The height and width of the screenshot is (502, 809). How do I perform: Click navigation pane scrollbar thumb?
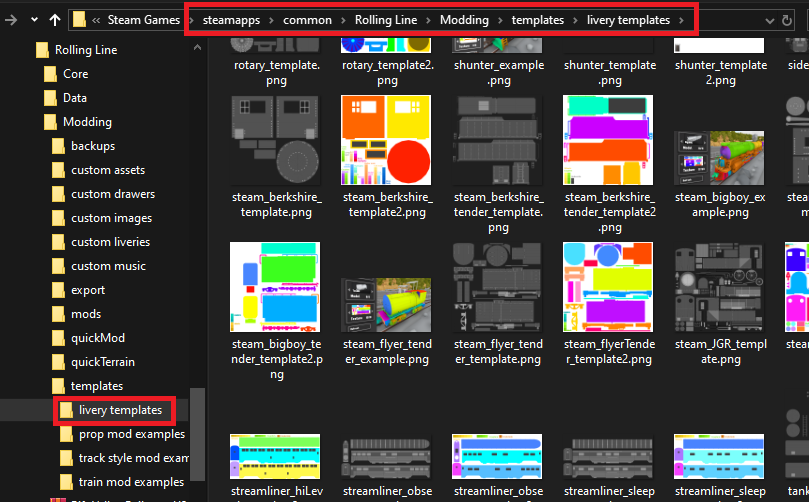point(197,433)
